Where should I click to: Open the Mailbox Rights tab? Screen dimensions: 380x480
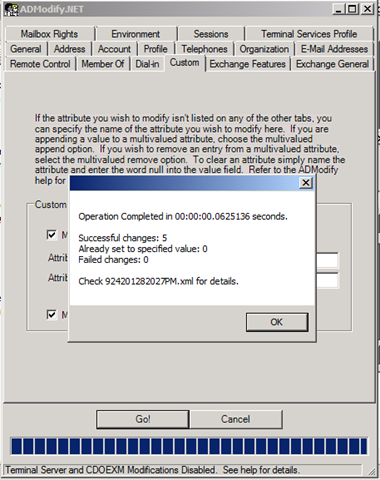[x=49, y=34]
